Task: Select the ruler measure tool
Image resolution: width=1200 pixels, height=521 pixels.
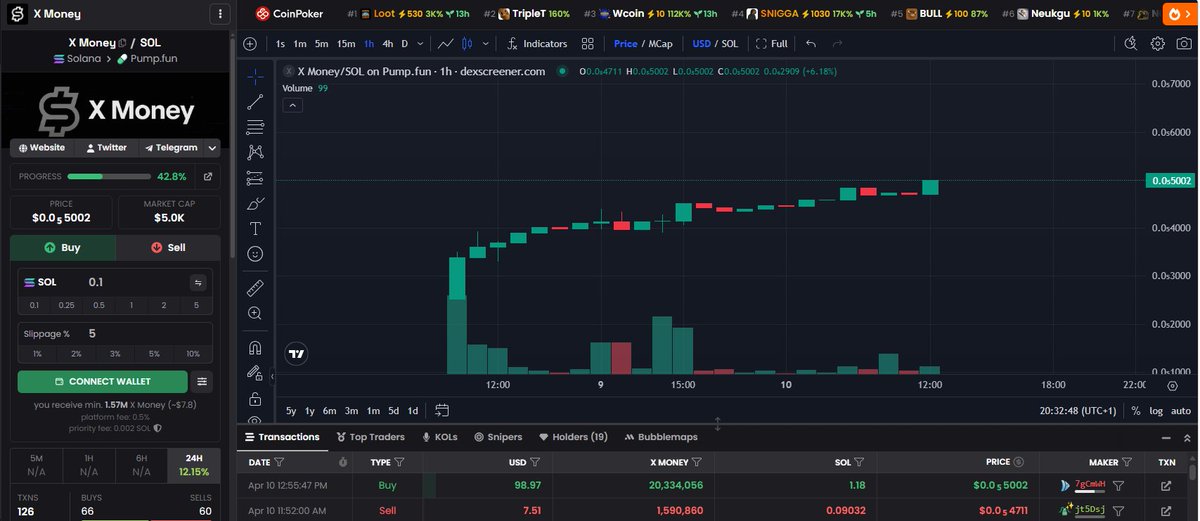Action: click(255, 287)
